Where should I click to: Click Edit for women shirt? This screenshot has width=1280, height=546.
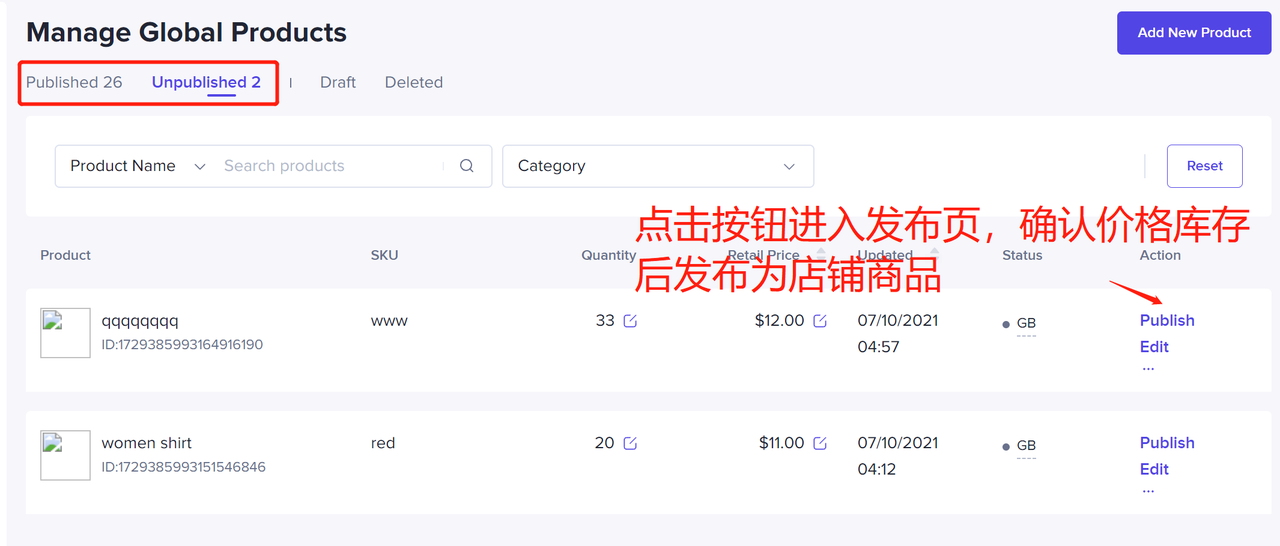click(1154, 469)
